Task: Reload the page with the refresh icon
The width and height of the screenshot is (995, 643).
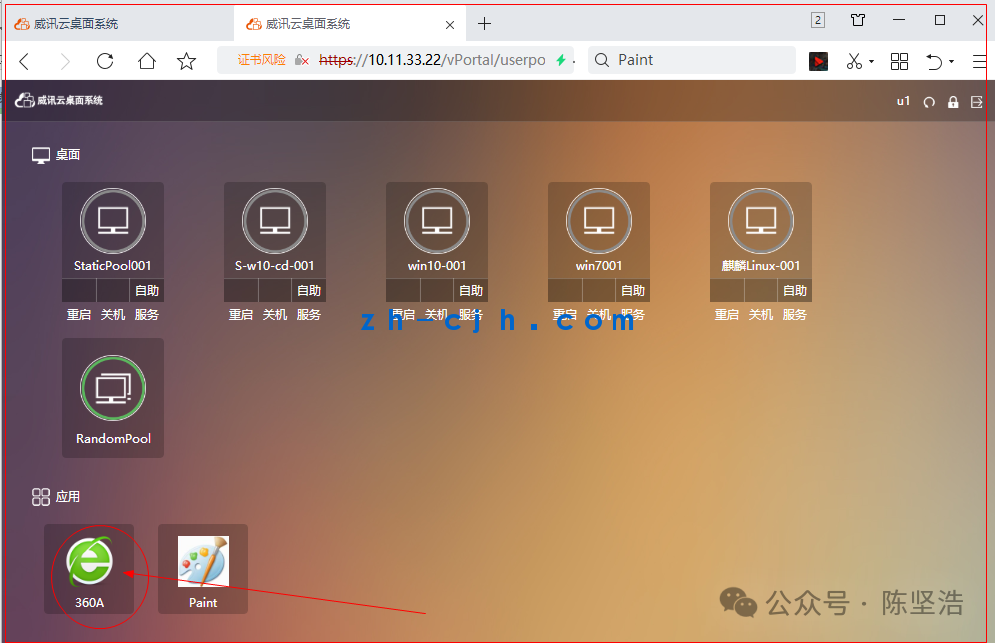Action: (105, 61)
